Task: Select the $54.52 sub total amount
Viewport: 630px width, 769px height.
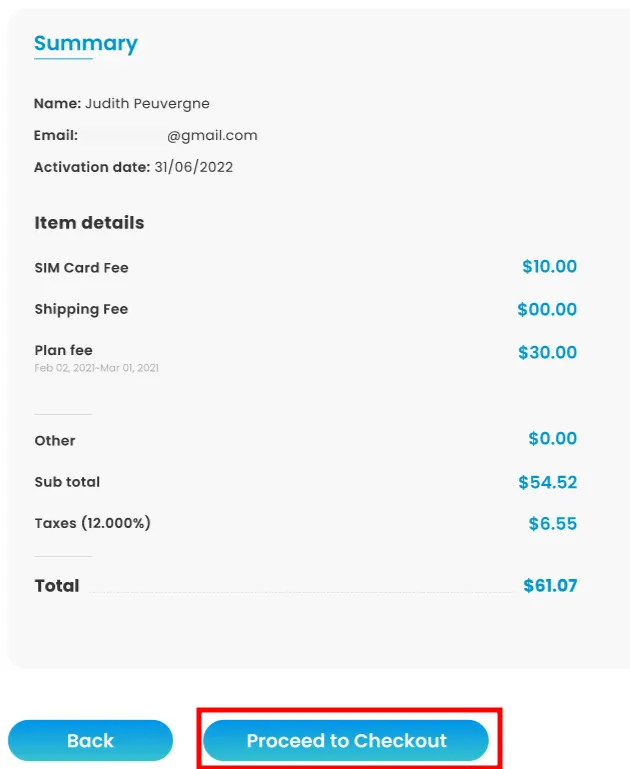Action: (x=547, y=482)
